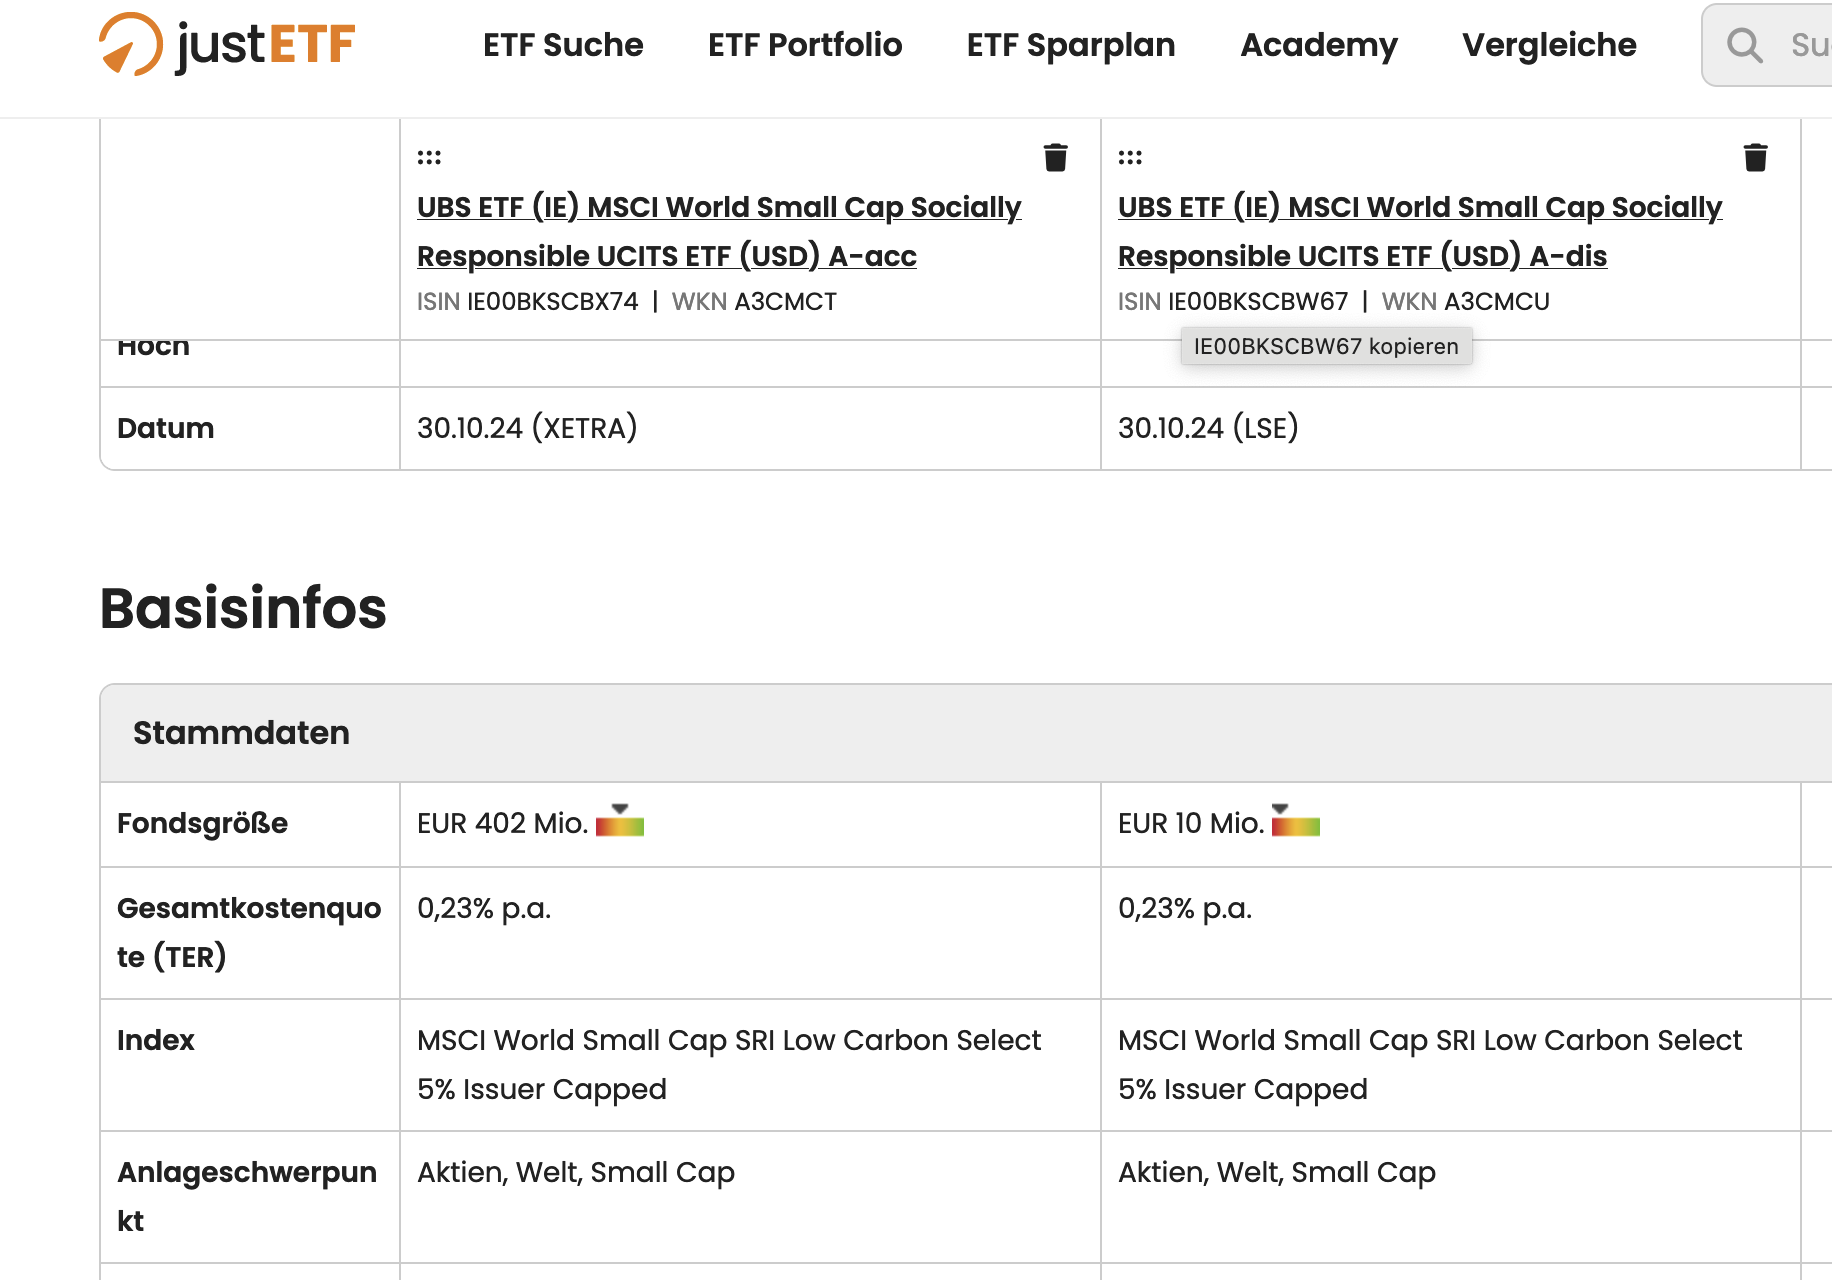
Task: Delete the A-acc ETF column with trash icon
Action: tap(1056, 158)
